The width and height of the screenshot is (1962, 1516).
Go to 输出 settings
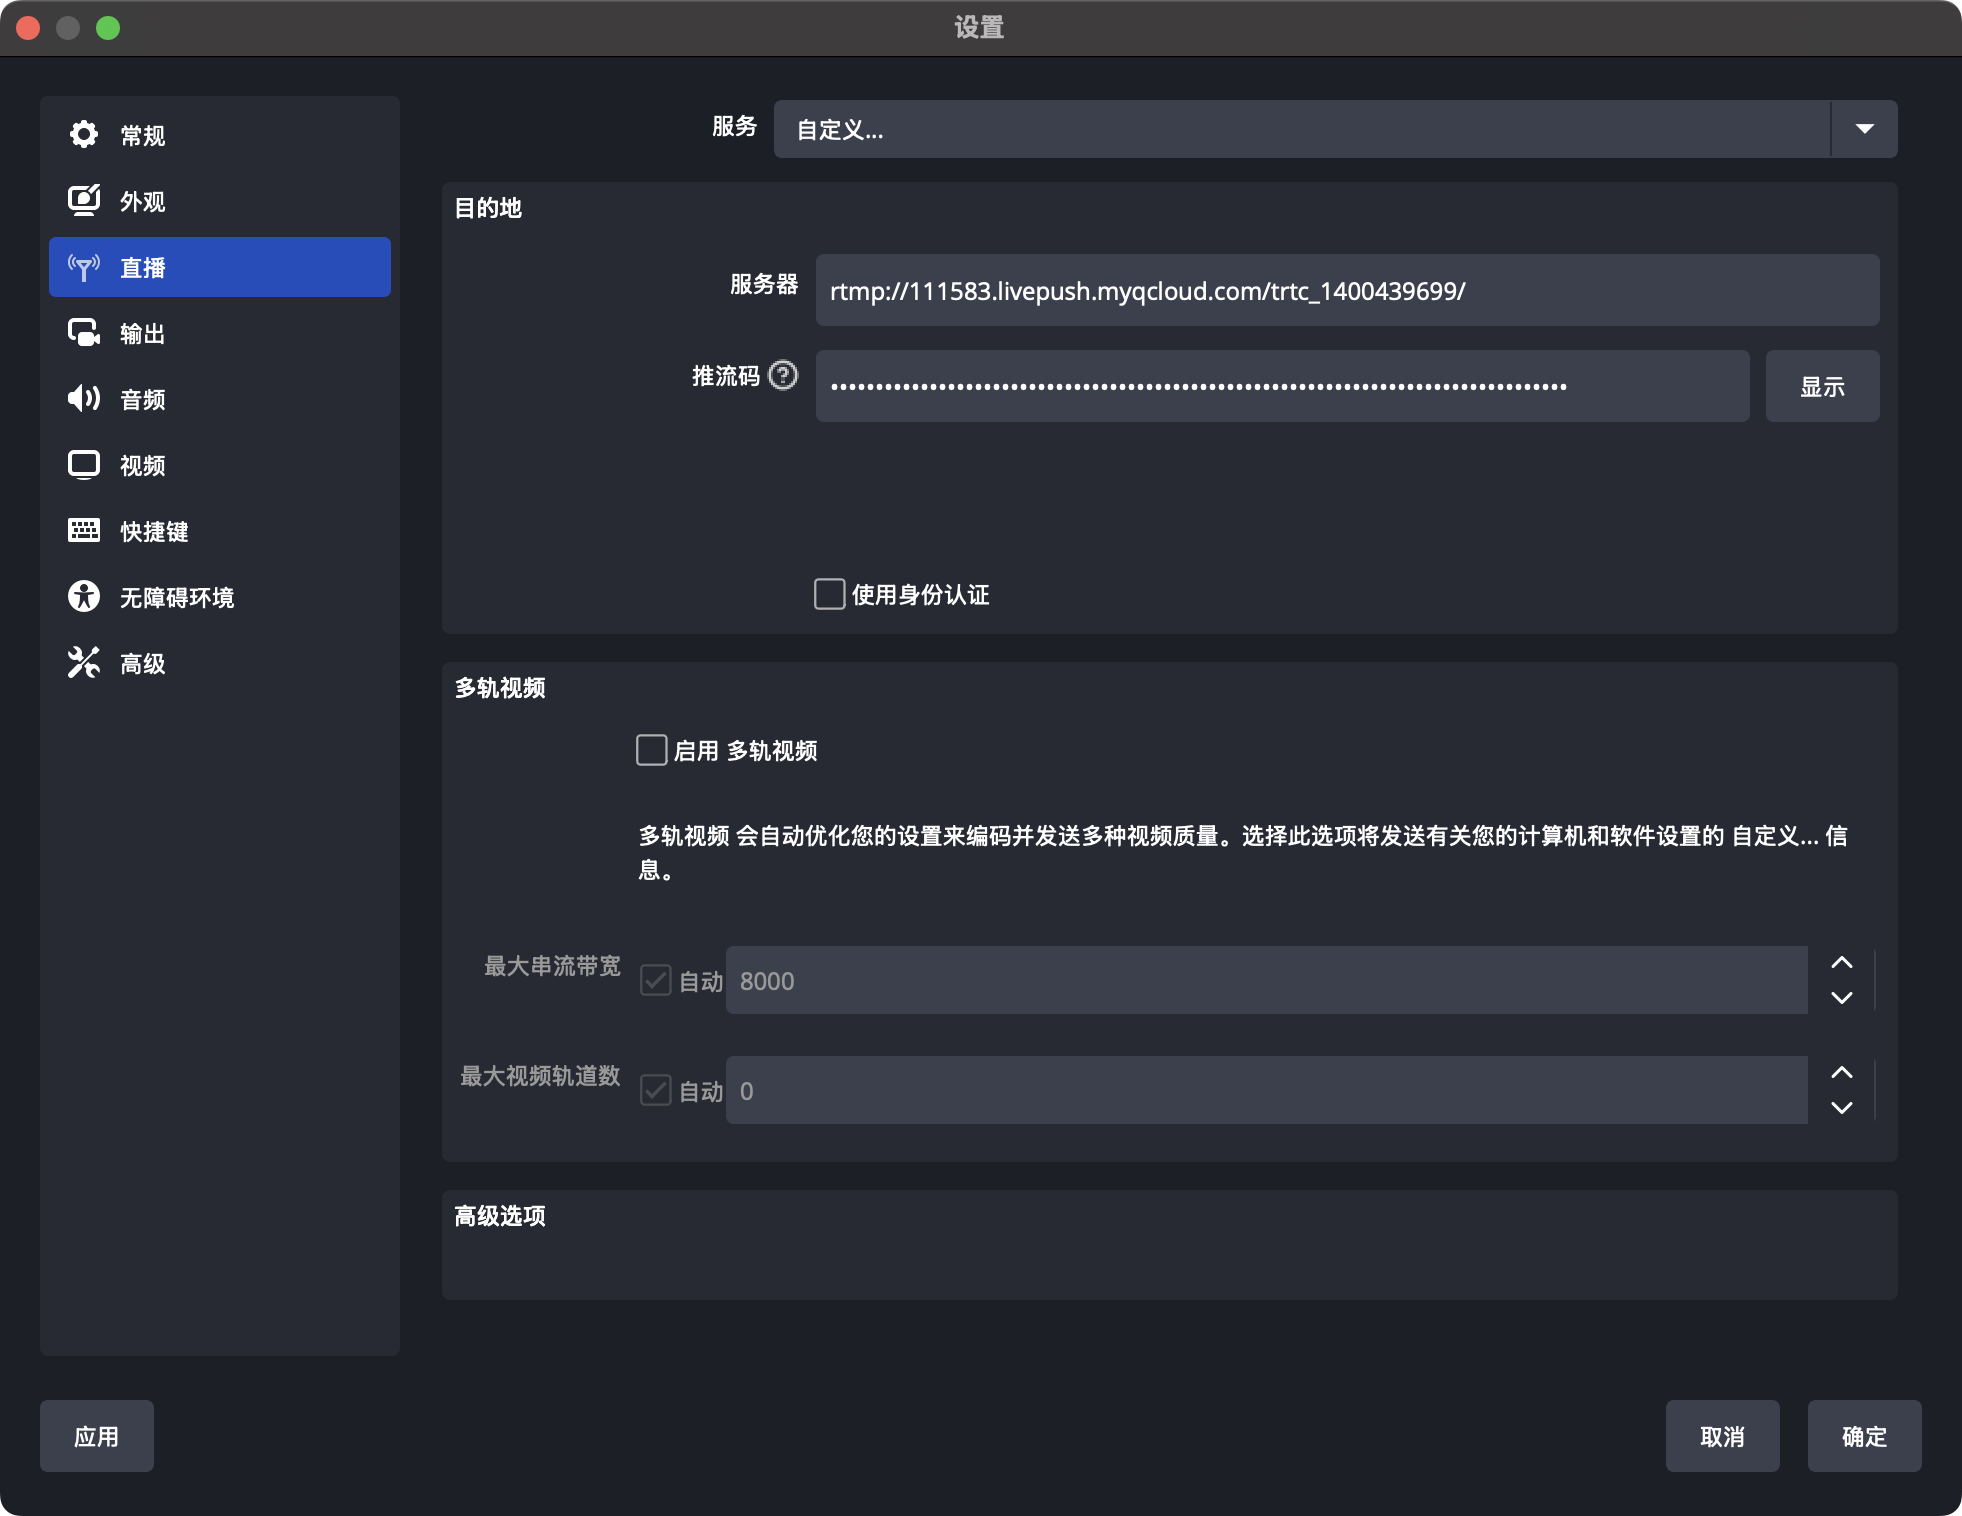(220, 333)
